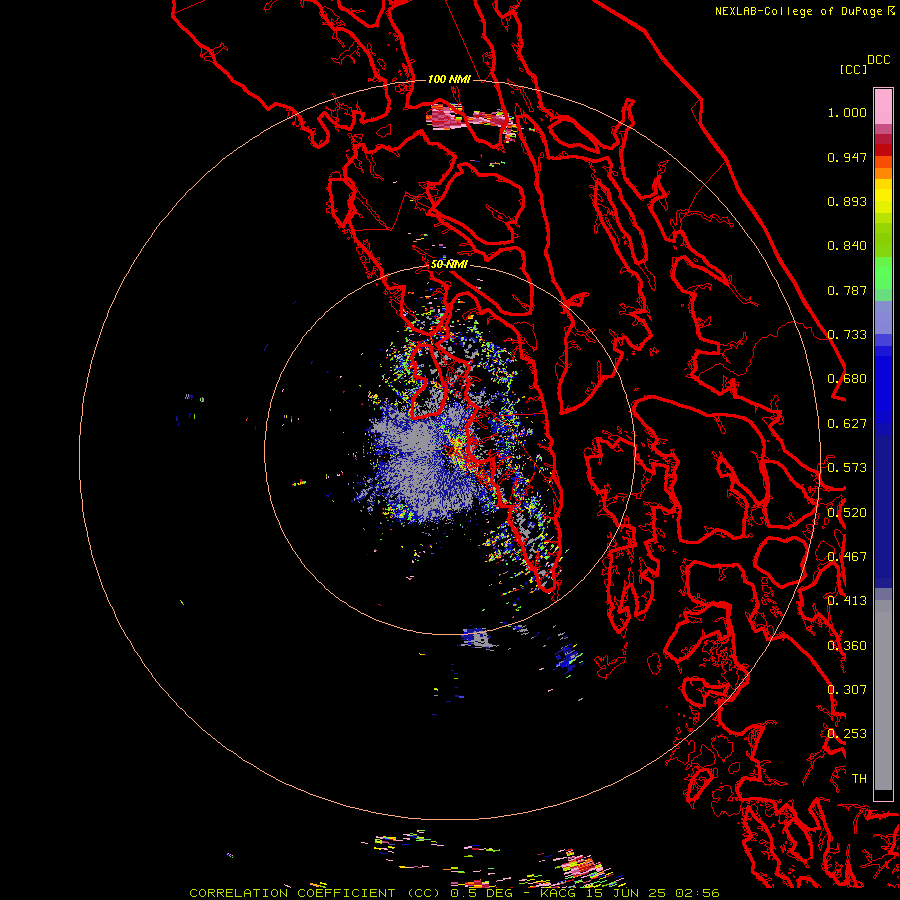Click the [CC] legend unit label
Screen dimensions: 900x900
tap(853, 69)
